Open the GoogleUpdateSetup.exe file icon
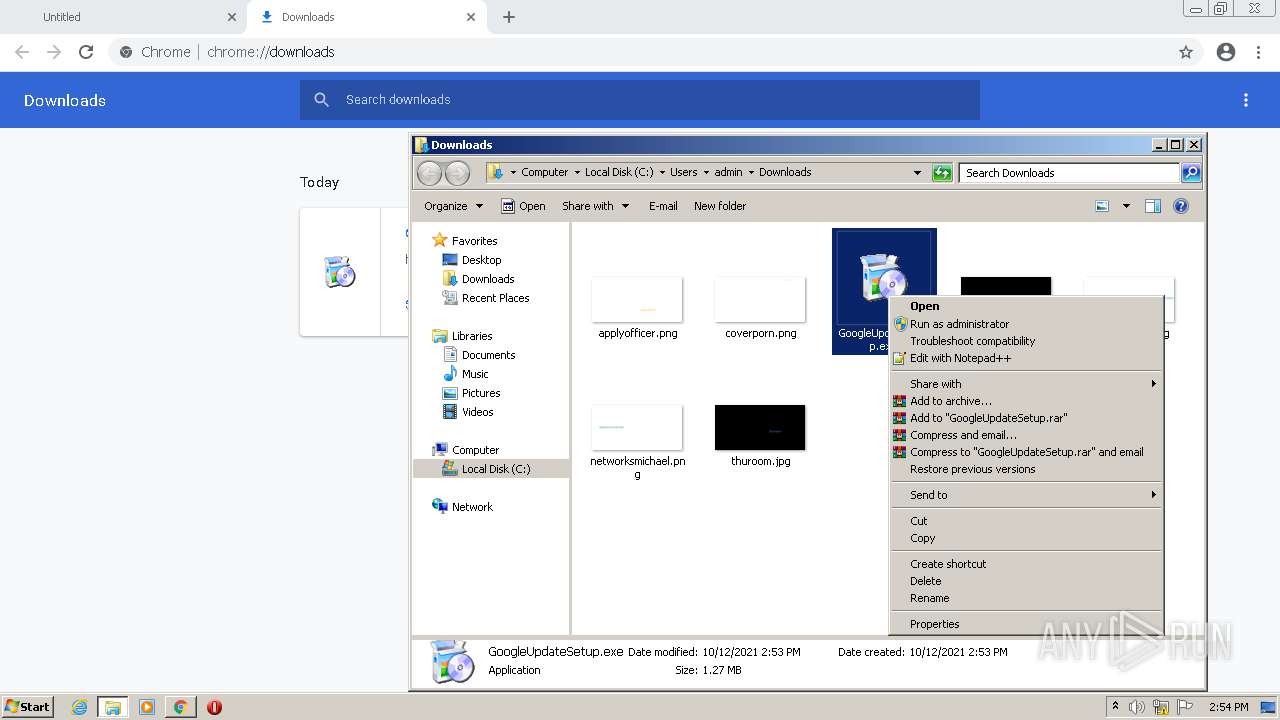Image resolution: width=1280 pixels, height=720 pixels. [884, 278]
